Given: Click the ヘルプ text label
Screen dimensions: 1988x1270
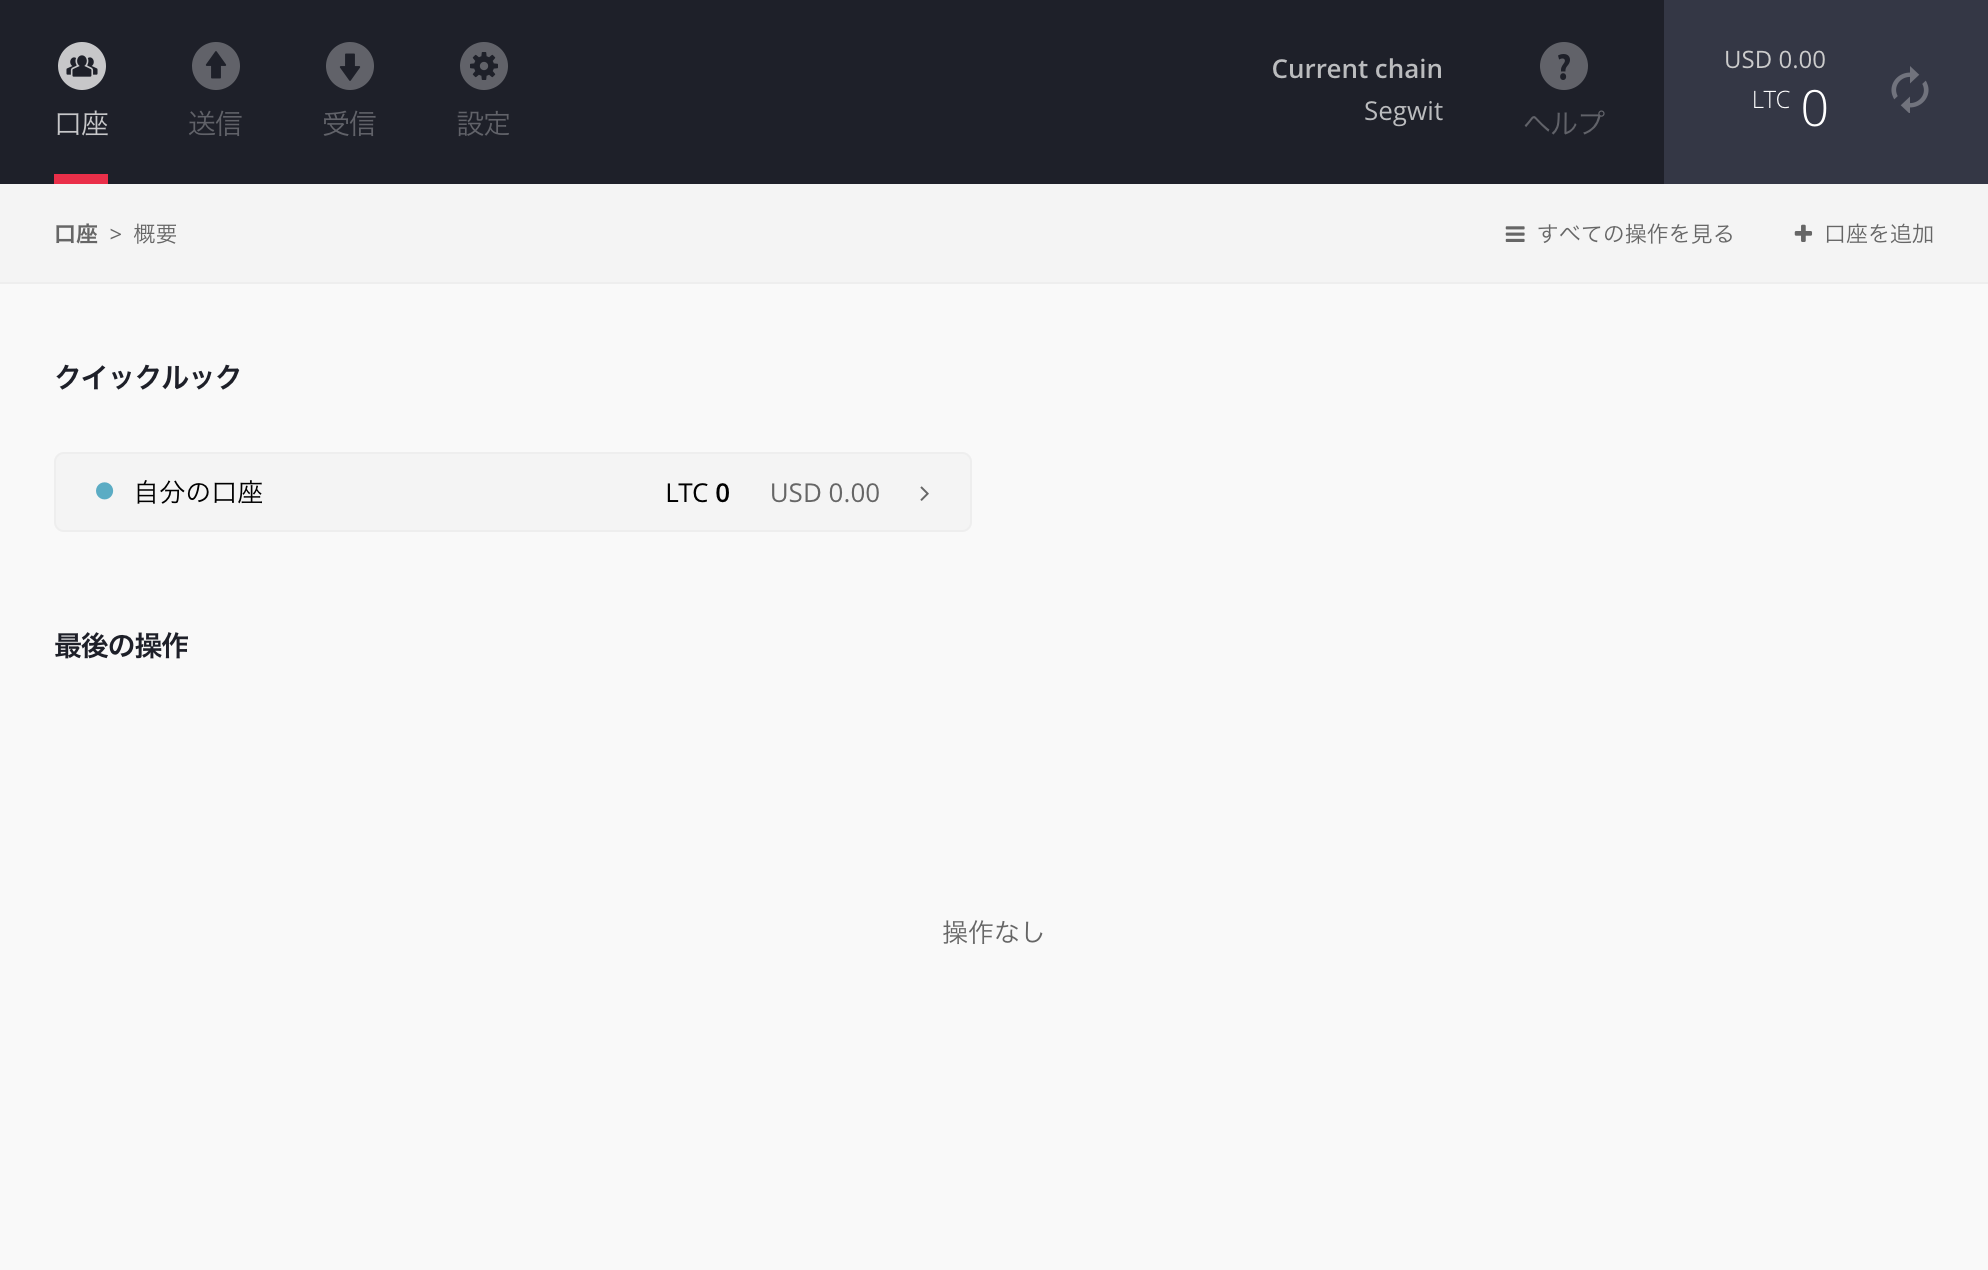Looking at the screenshot, I should point(1564,123).
